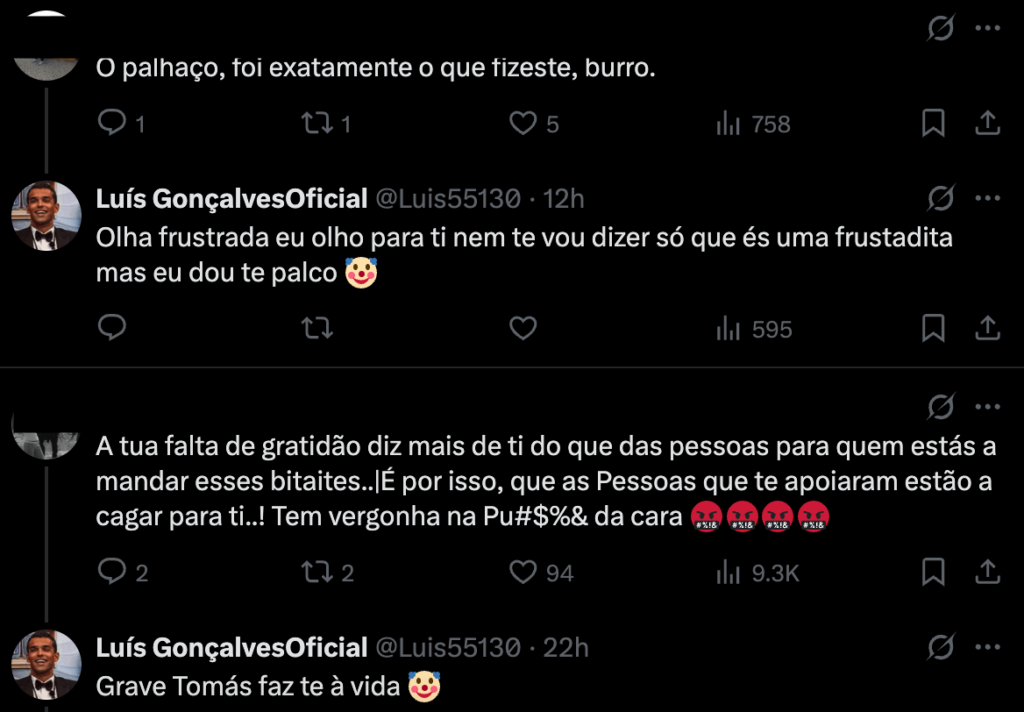Reply to the 'Olha frustrada' tweet
1024x712 pixels.
113,328
